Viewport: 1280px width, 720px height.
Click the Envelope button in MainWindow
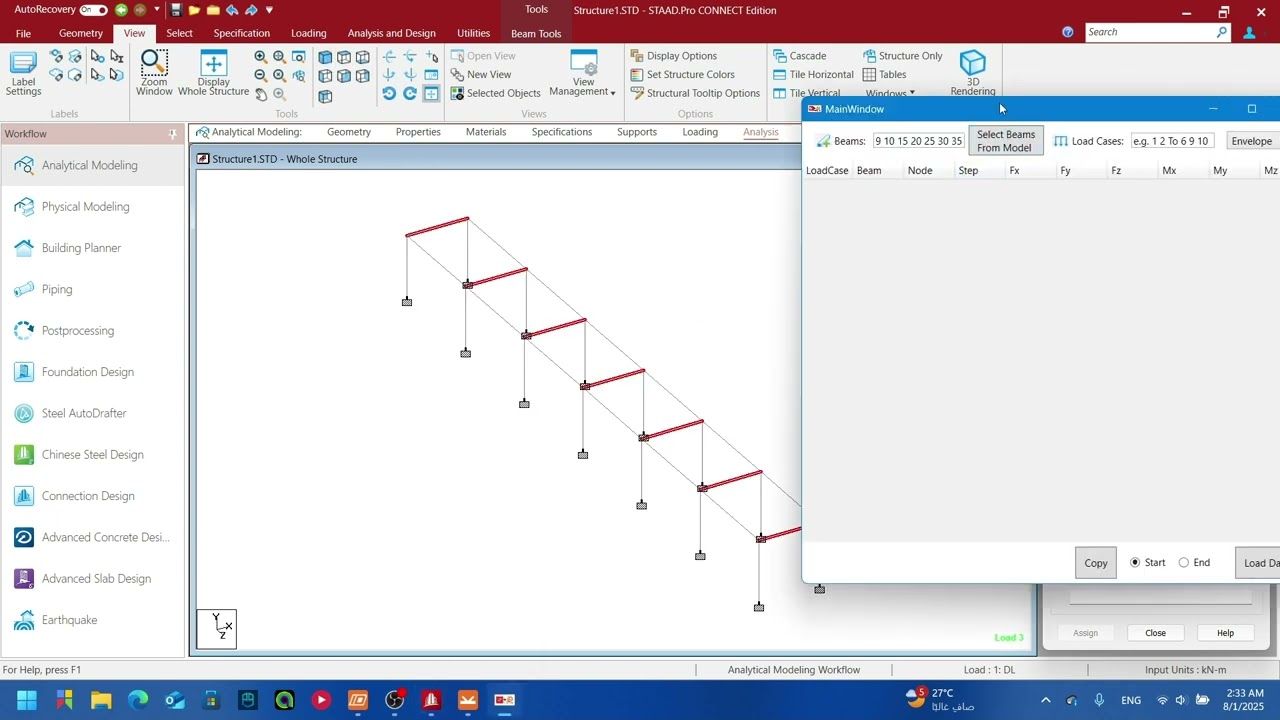tap(1252, 141)
